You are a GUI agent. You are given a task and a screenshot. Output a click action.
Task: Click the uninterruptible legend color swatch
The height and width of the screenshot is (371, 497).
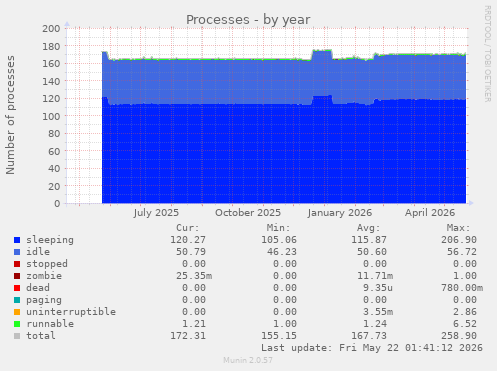coord(17,312)
